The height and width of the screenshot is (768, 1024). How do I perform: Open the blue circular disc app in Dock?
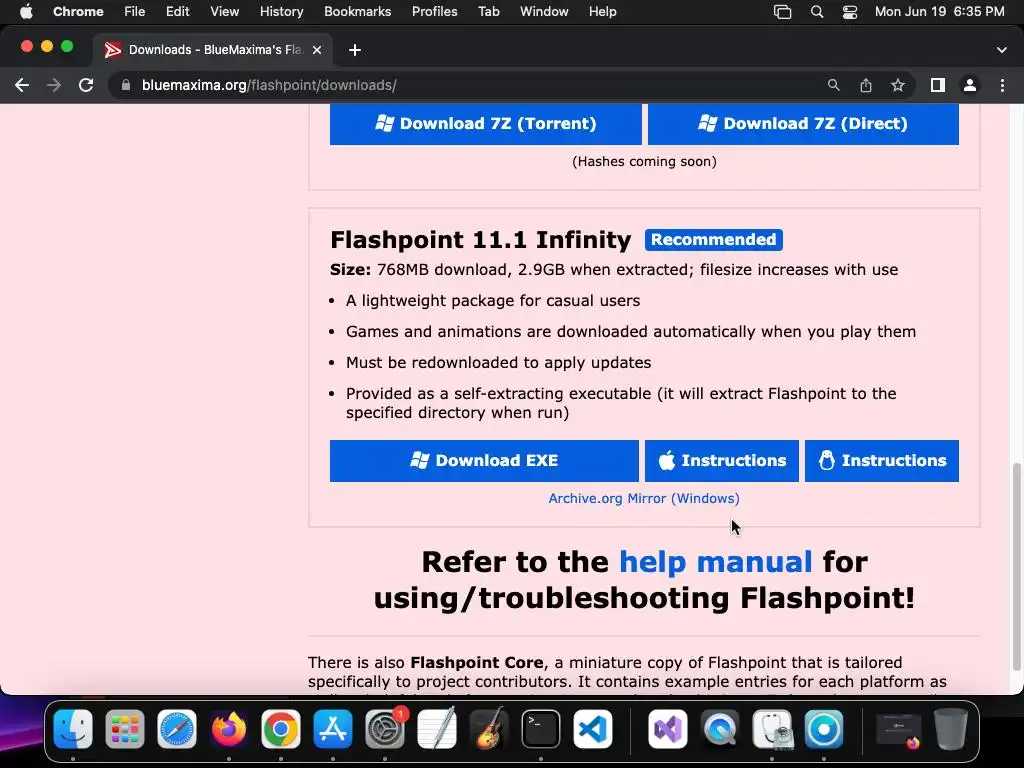coord(824,729)
